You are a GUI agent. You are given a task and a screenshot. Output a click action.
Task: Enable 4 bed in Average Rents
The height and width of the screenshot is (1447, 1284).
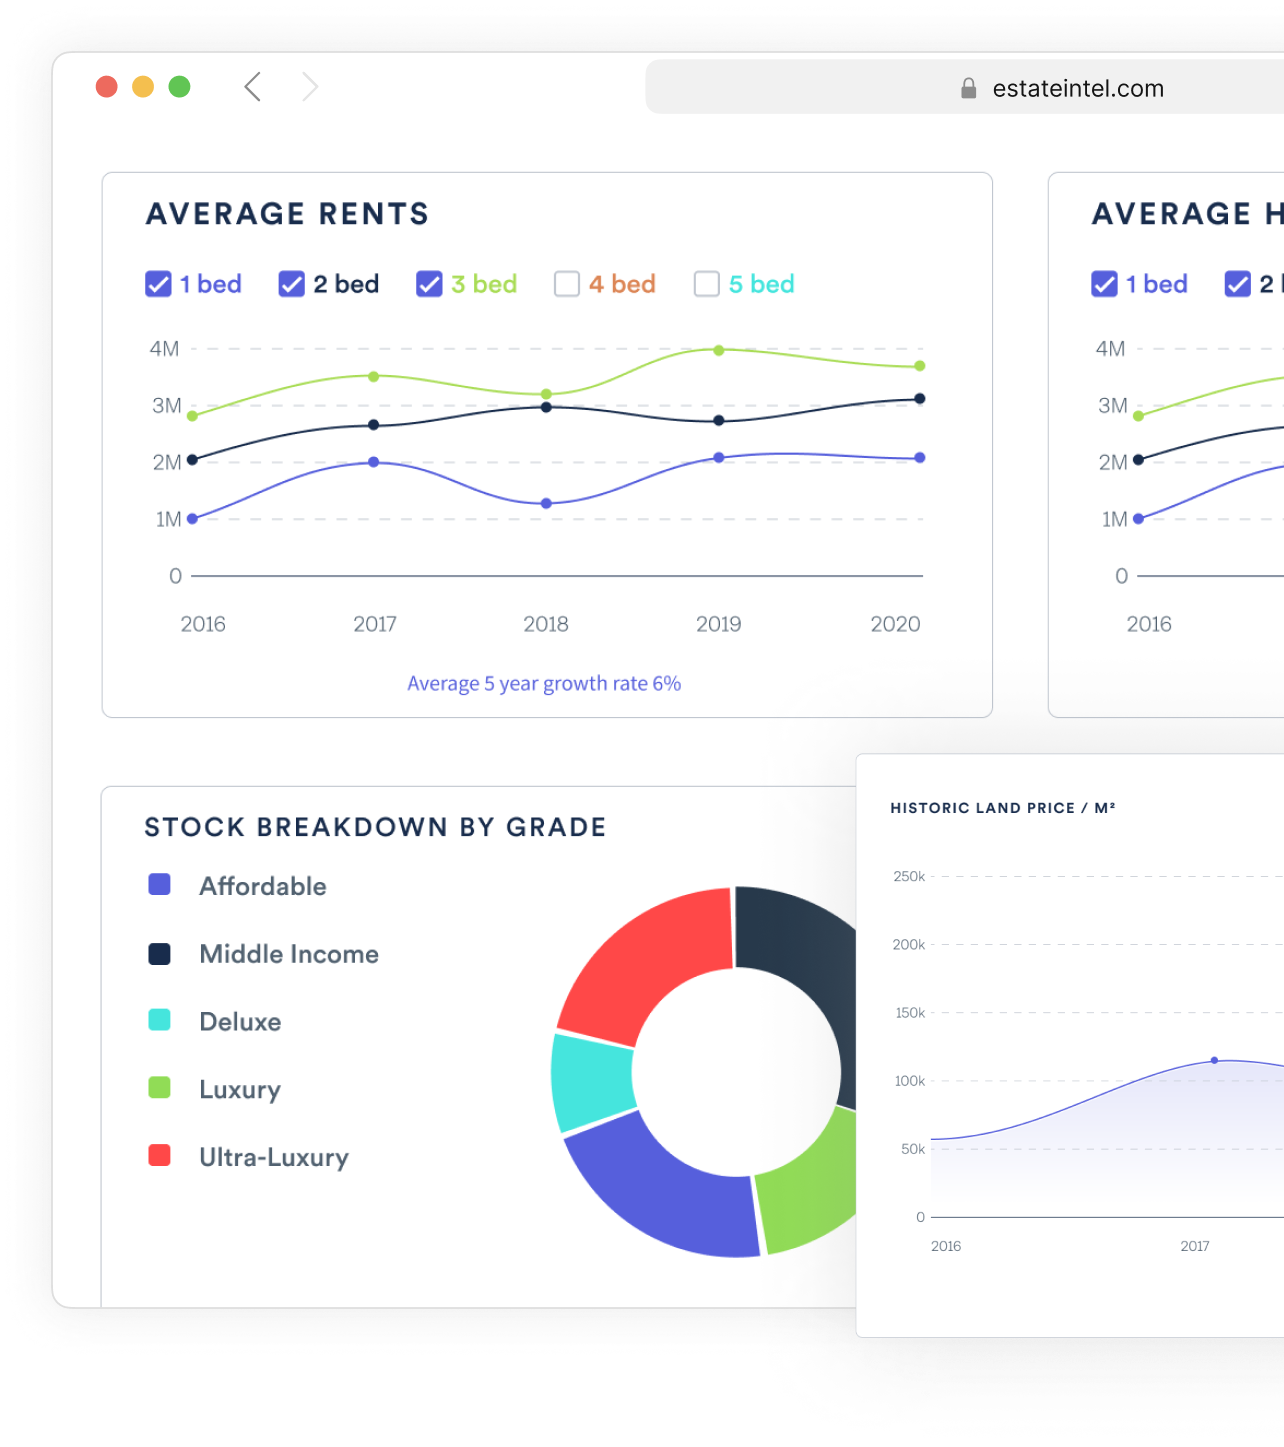pos(567,284)
